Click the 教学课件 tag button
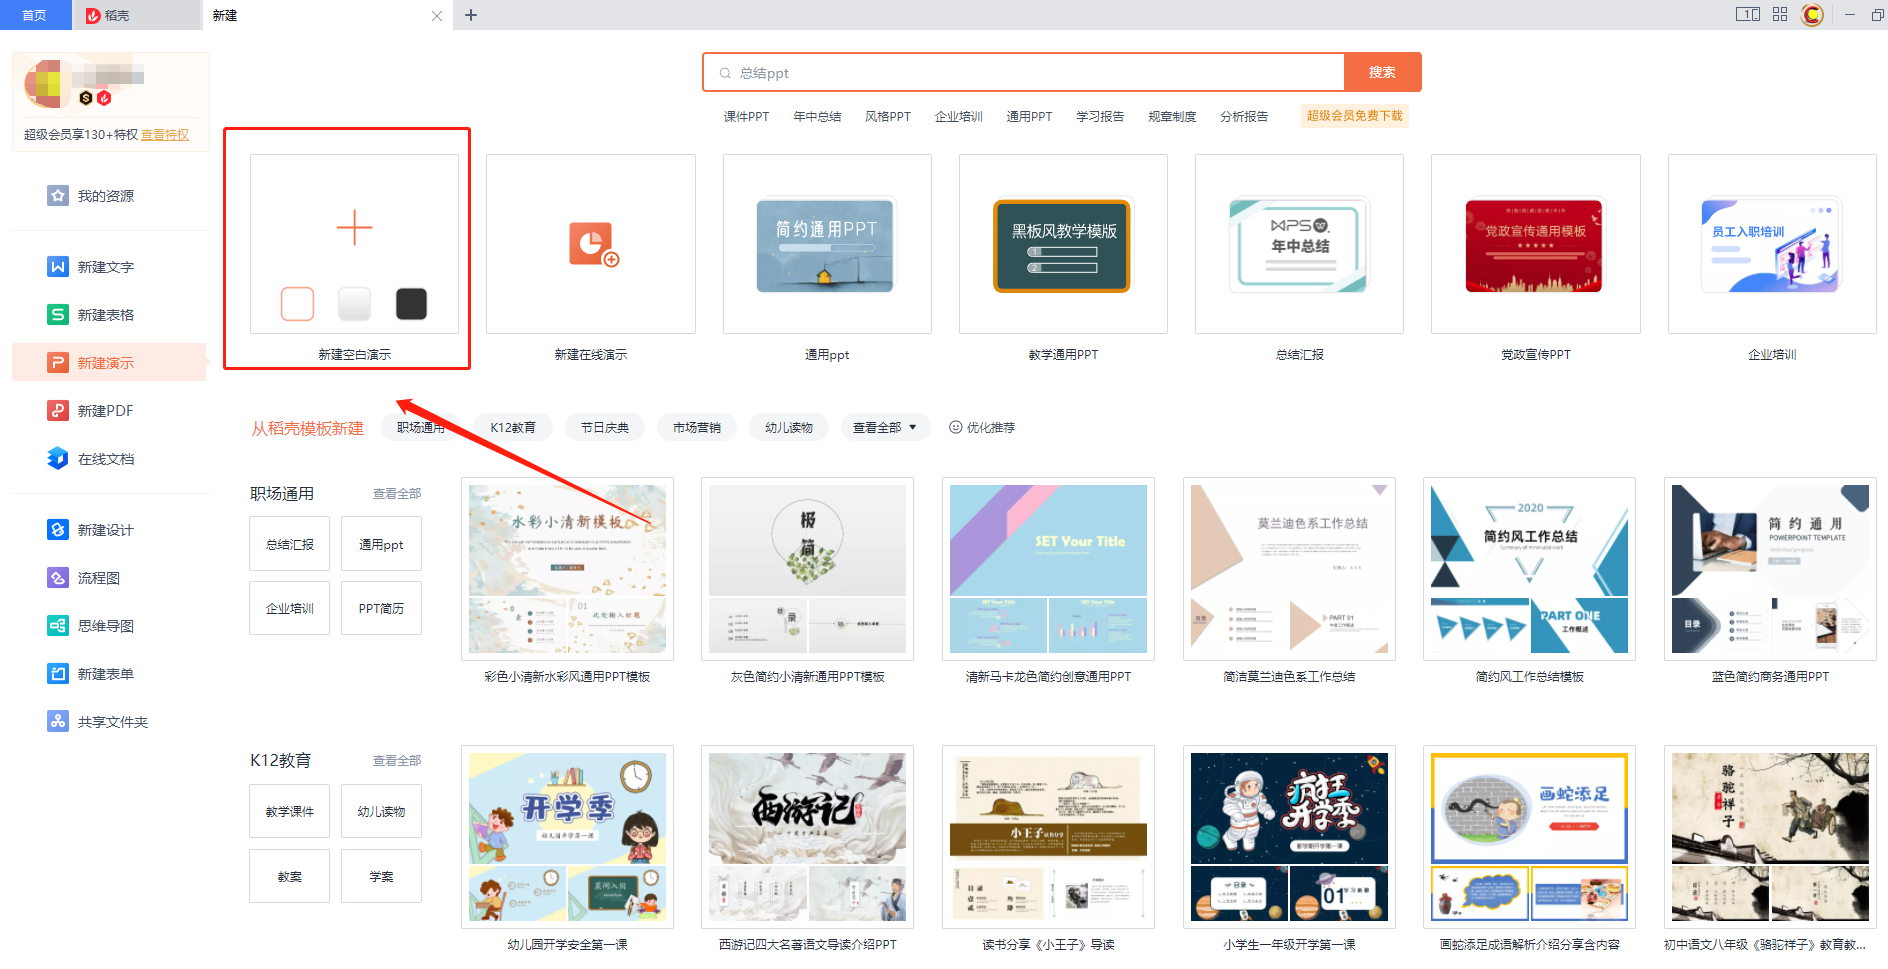The height and width of the screenshot is (969, 1888). point(290,811)
